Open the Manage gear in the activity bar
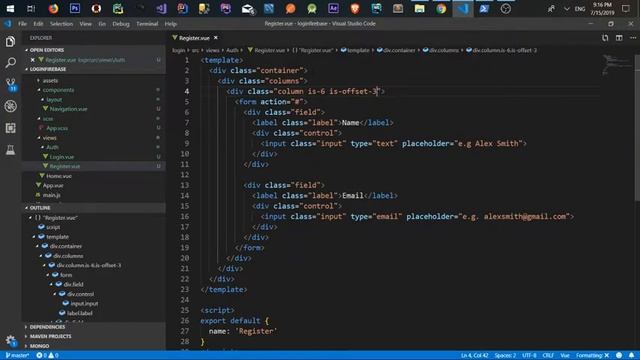The height and width of the screenshot is (360, 640). tap(10, 340)
